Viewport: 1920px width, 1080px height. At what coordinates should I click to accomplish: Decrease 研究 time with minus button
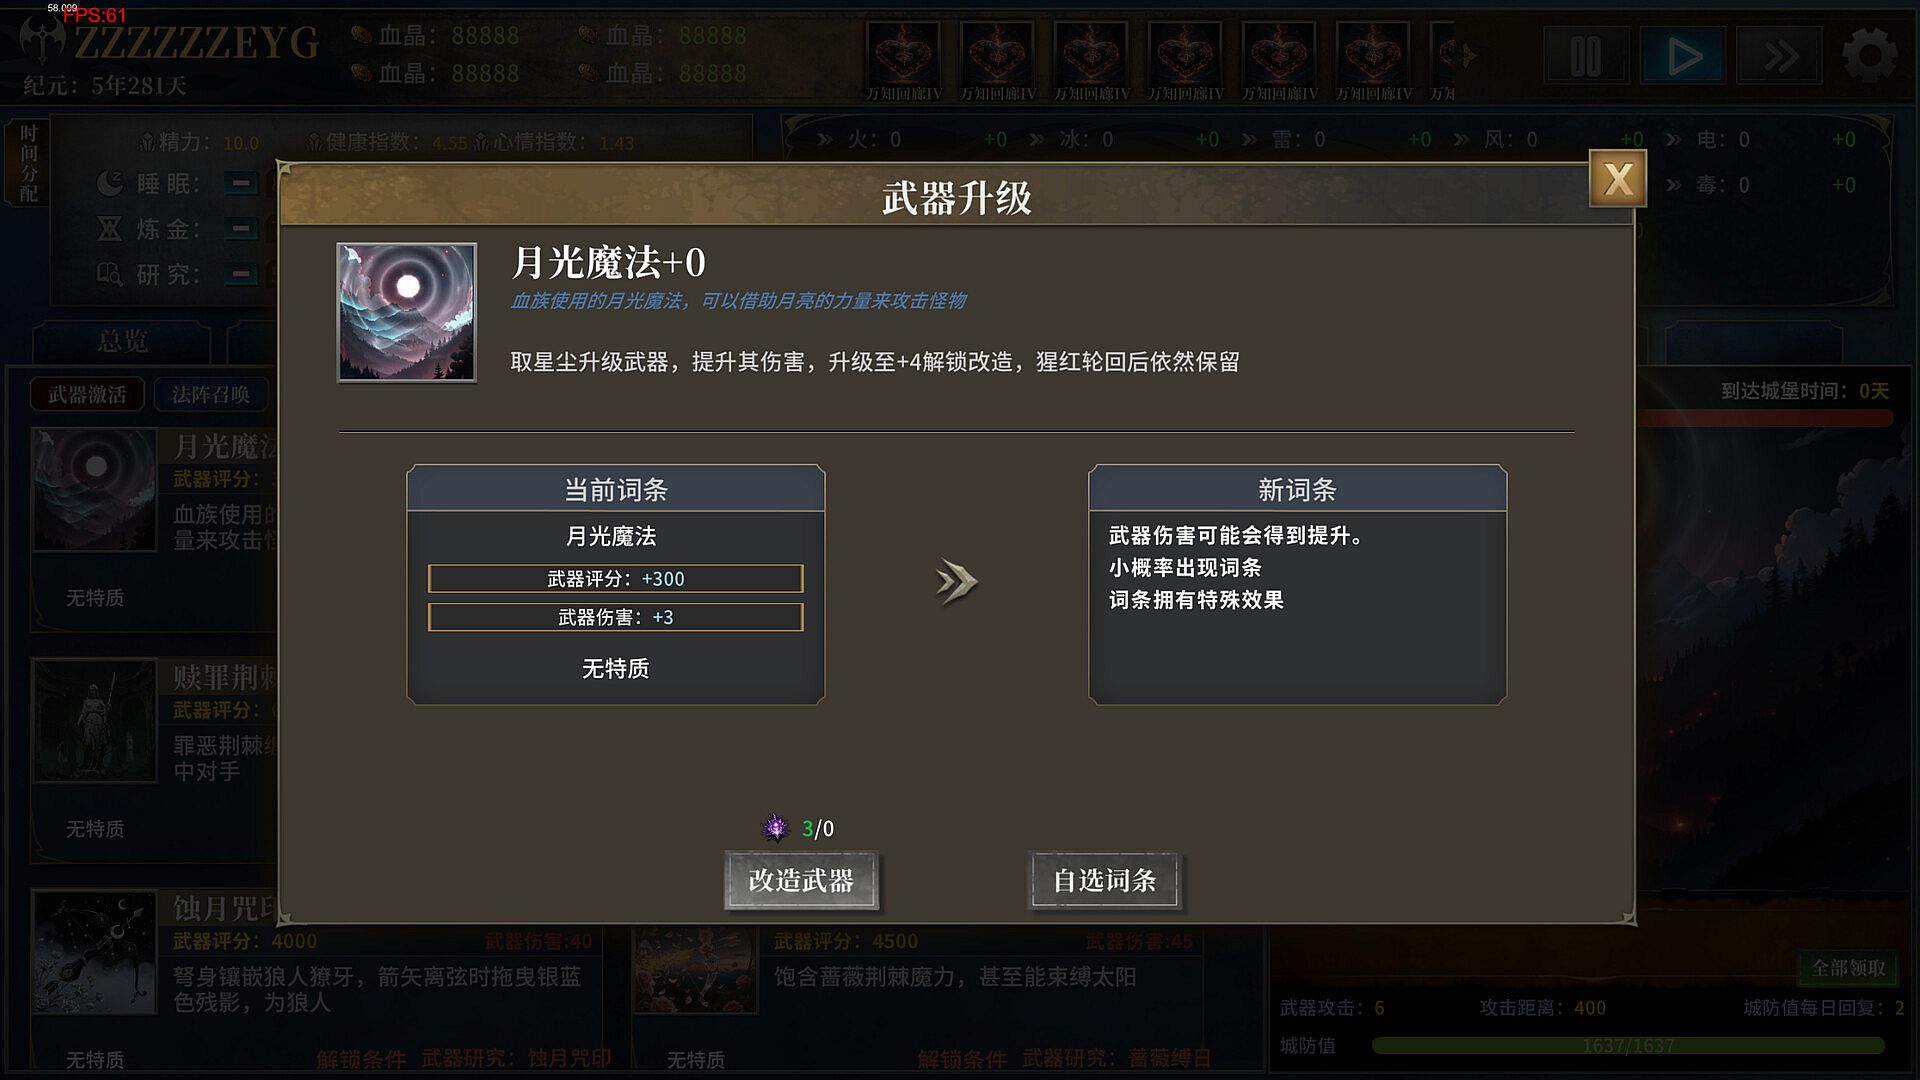[241, 274]
